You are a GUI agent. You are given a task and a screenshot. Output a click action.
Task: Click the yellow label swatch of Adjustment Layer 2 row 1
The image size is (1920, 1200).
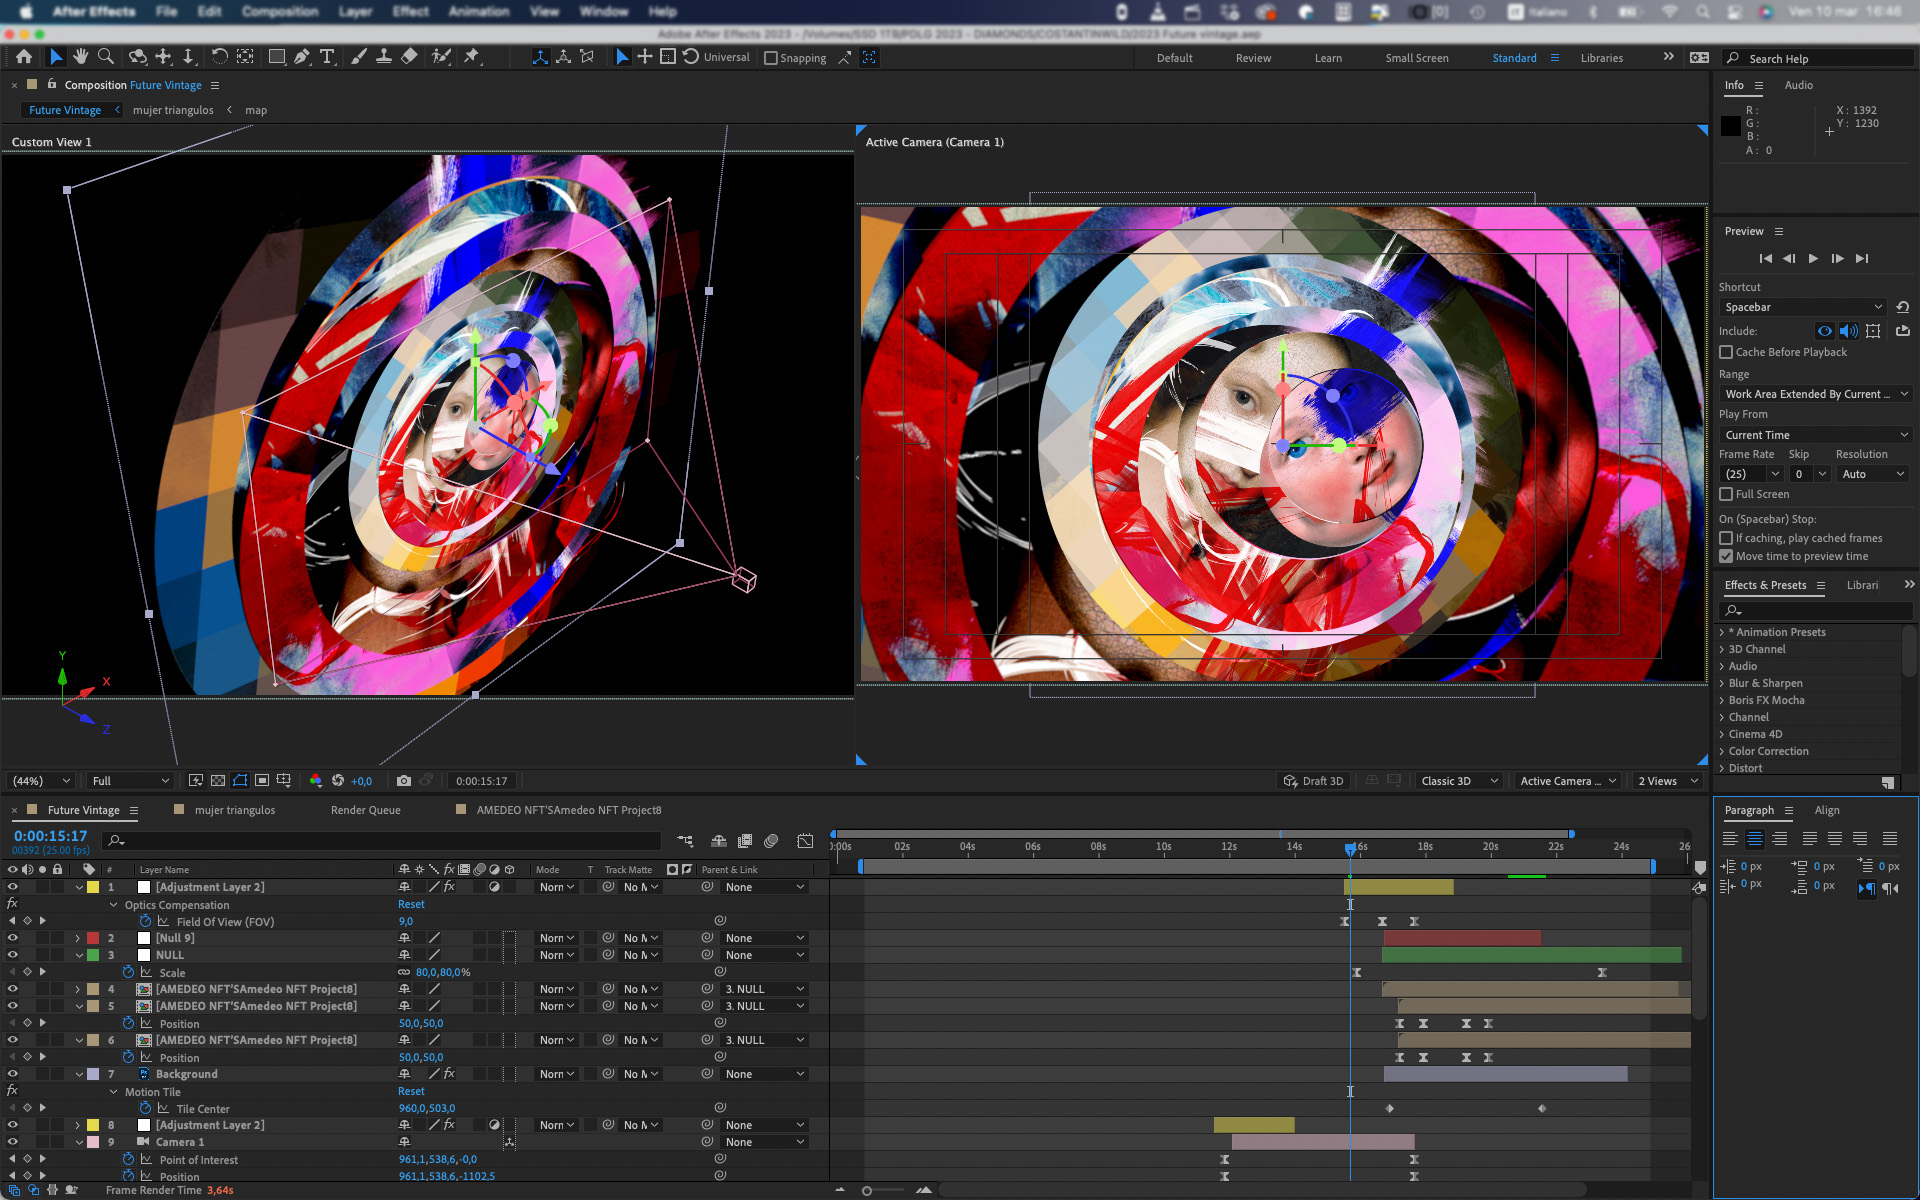[x=93, y=887]
